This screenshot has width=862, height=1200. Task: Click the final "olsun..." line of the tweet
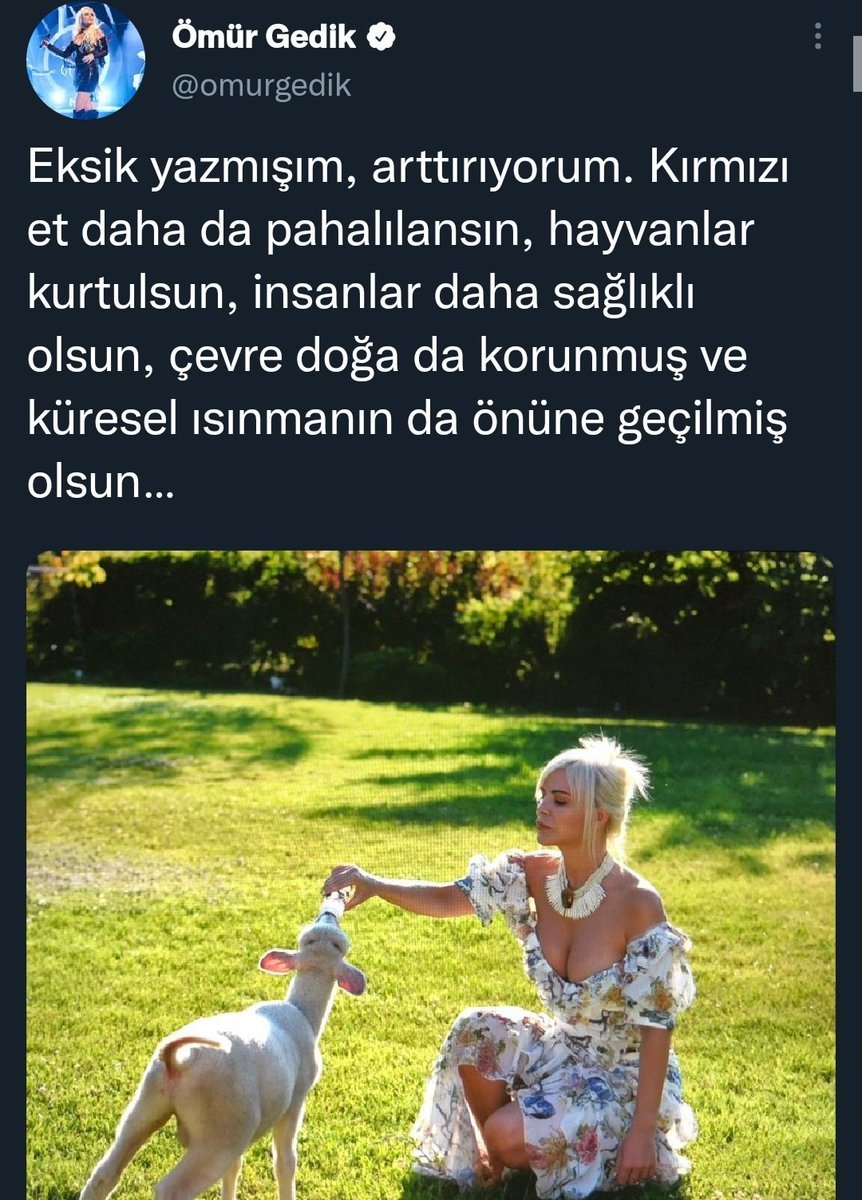pyautogui.click(x=100, y=482)
